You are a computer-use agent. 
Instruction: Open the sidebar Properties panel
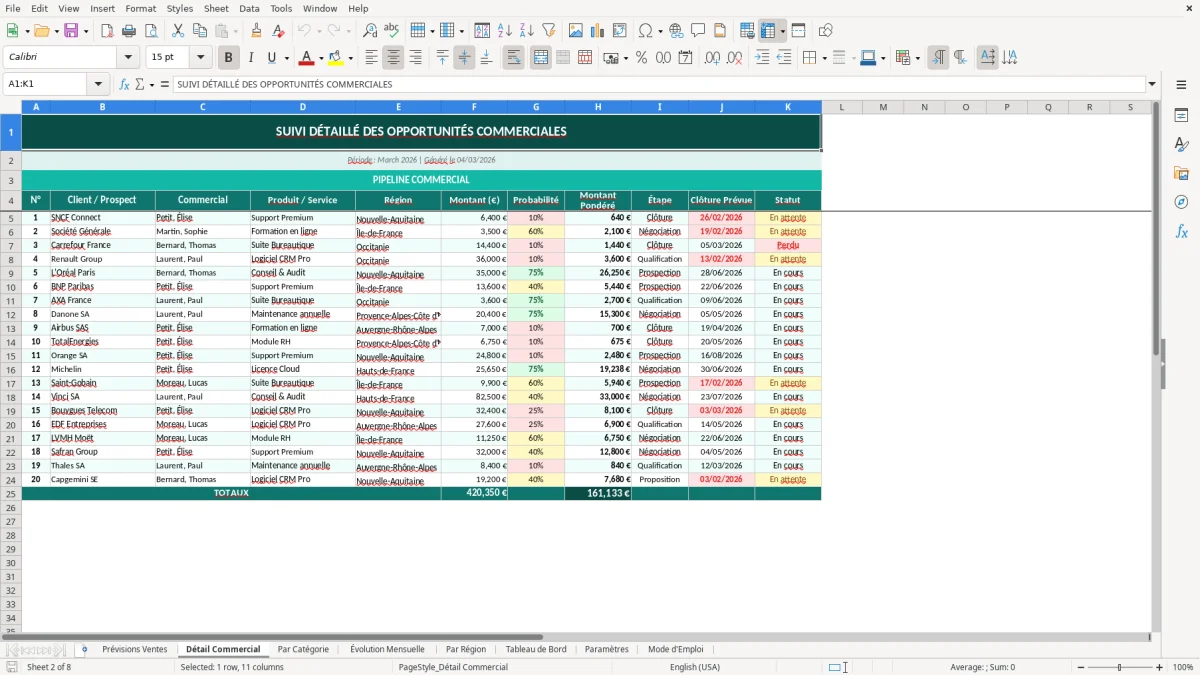(x=1181, y=116)
